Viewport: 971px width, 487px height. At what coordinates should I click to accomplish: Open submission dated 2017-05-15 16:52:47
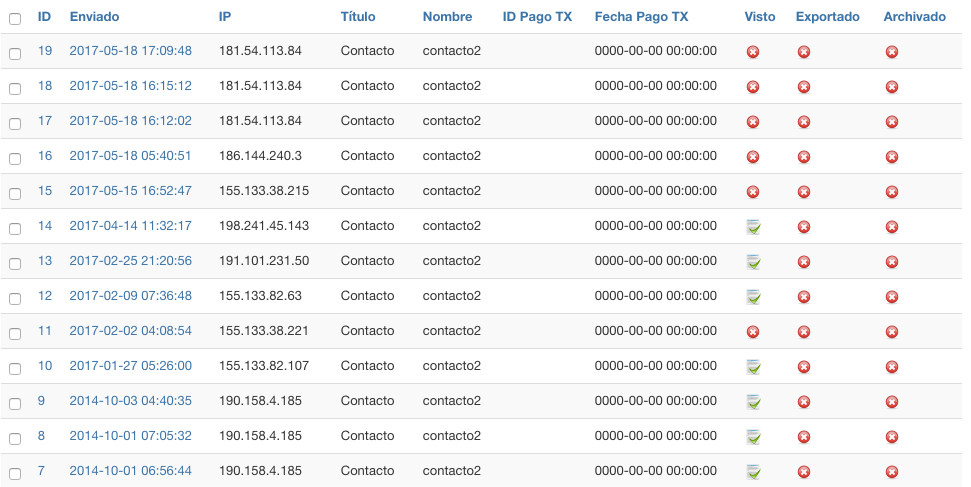click(x=131, y=191)
